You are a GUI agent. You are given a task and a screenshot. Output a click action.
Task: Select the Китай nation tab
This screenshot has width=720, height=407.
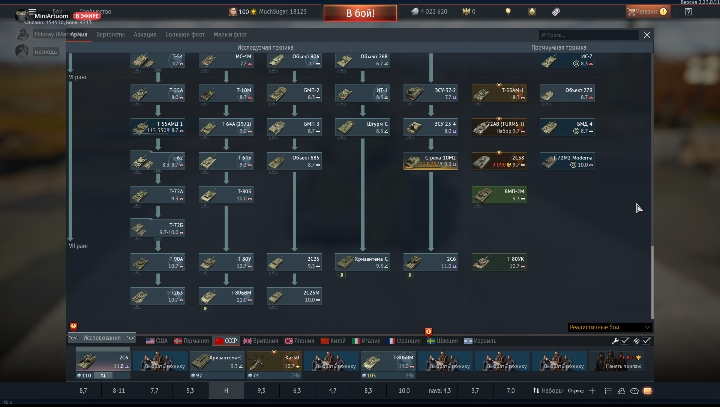(x=333, y=341)
